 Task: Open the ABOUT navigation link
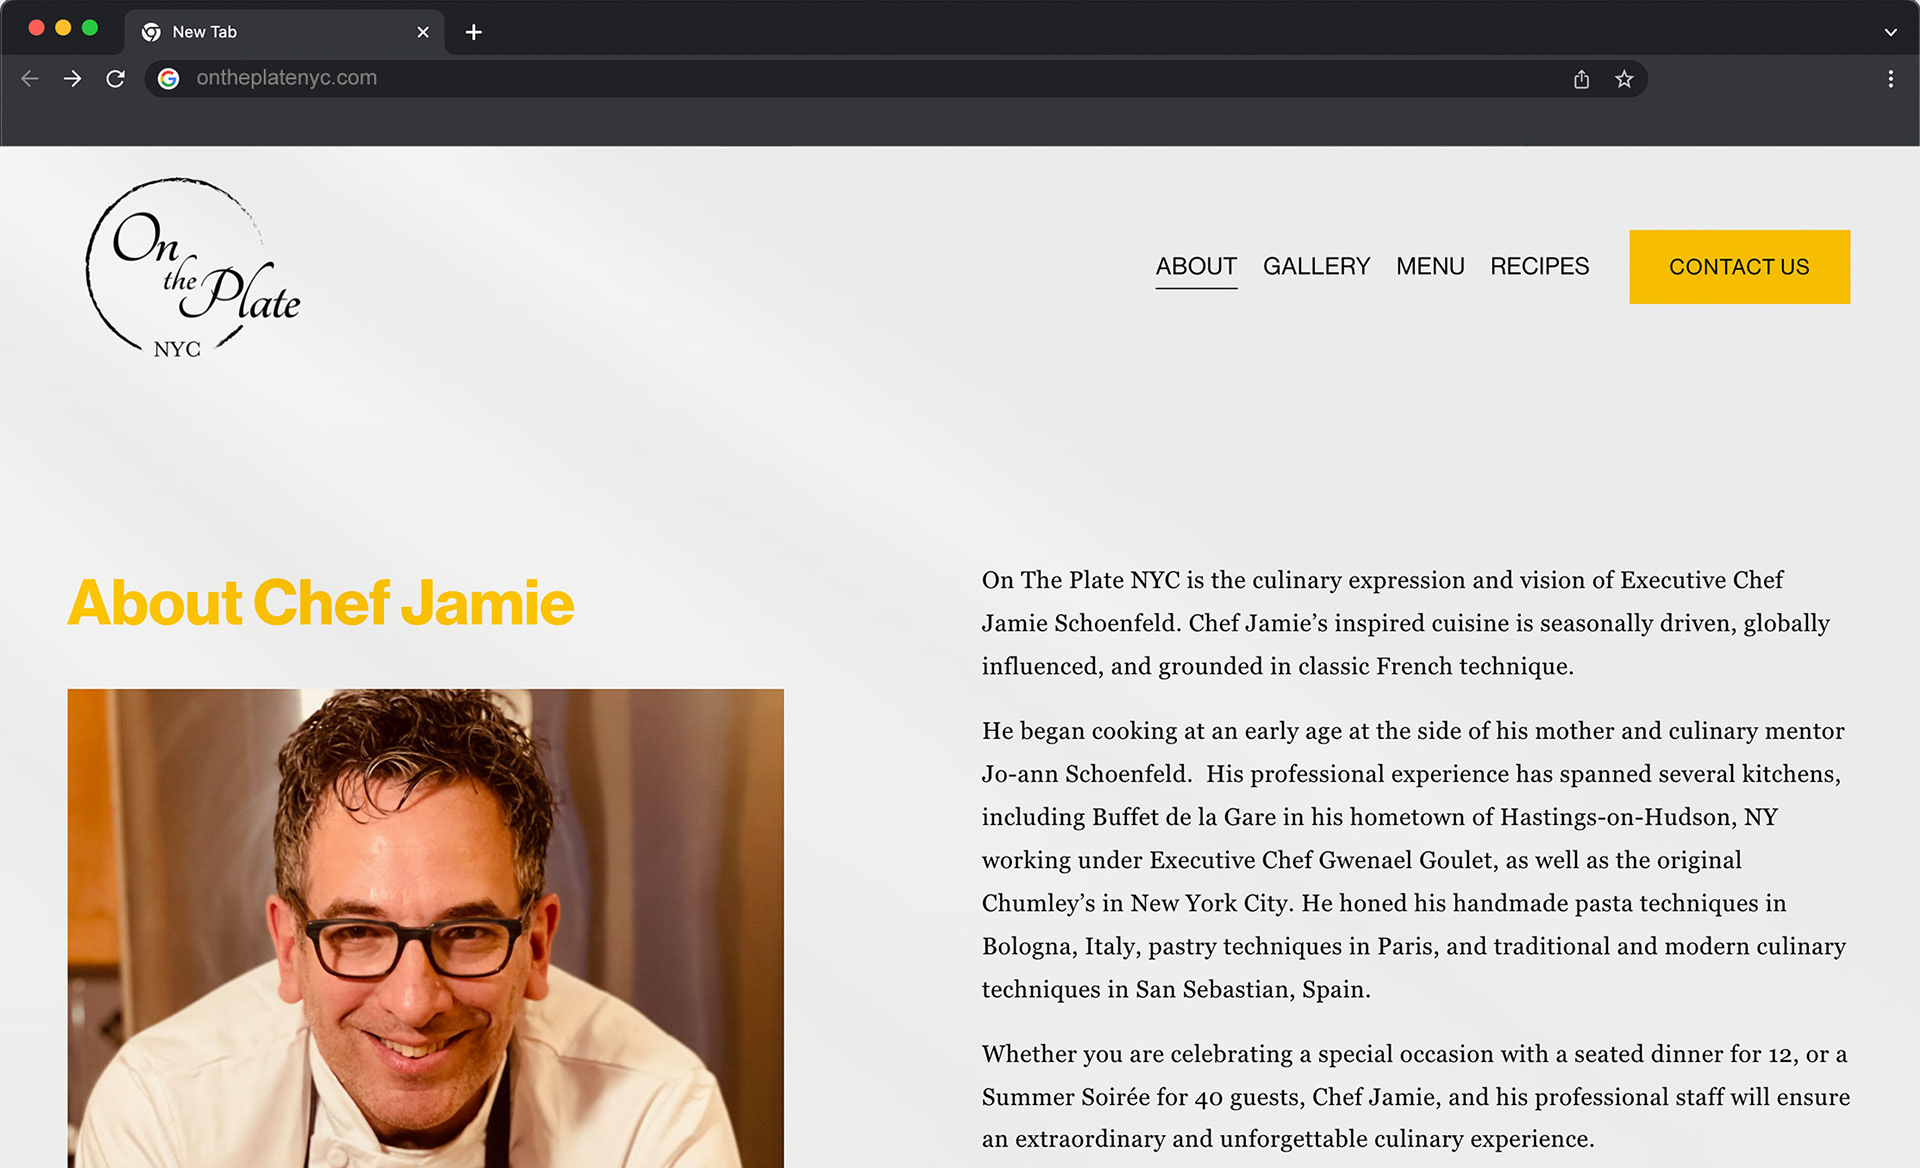tap(1196, 267)
